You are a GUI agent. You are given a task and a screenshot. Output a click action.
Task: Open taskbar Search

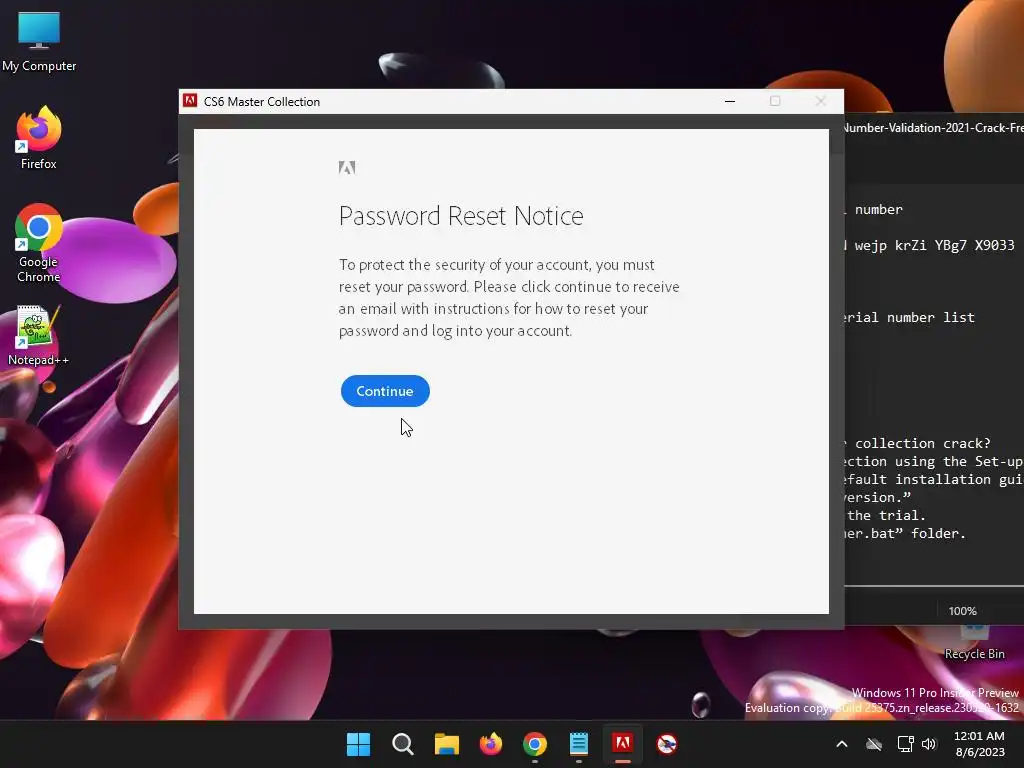(402, 744)
